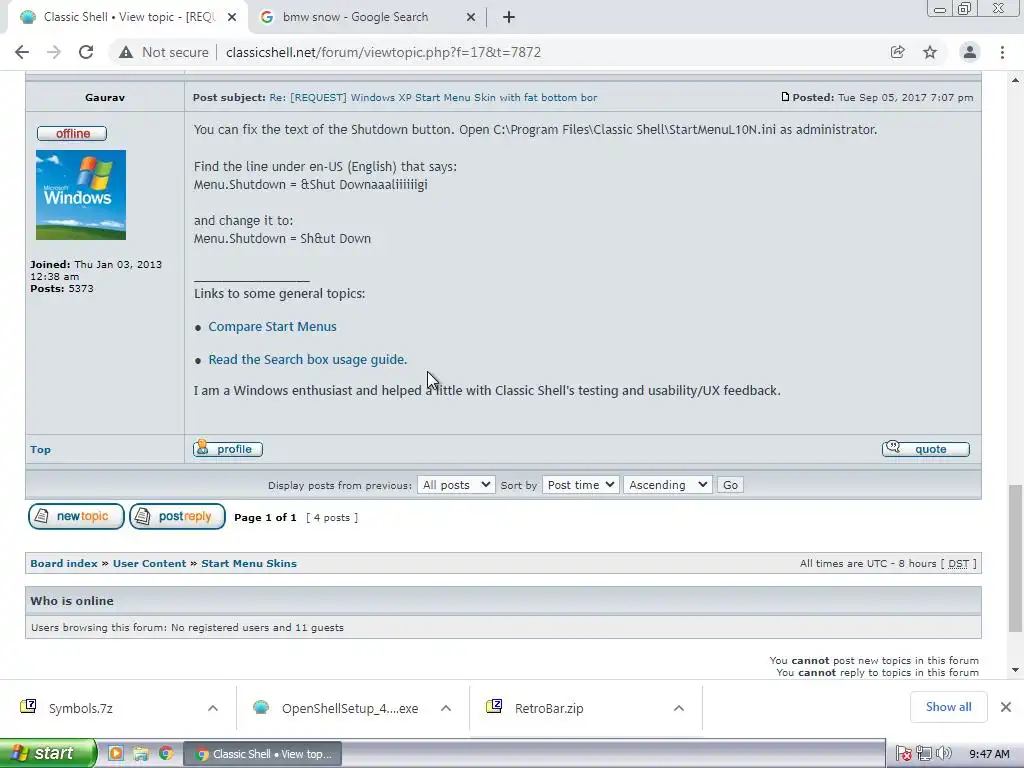The height and width of the screenshot is (768, 1024).
Task: Open Chrome's three-dot menu
Action: (x=1002, y=52)
